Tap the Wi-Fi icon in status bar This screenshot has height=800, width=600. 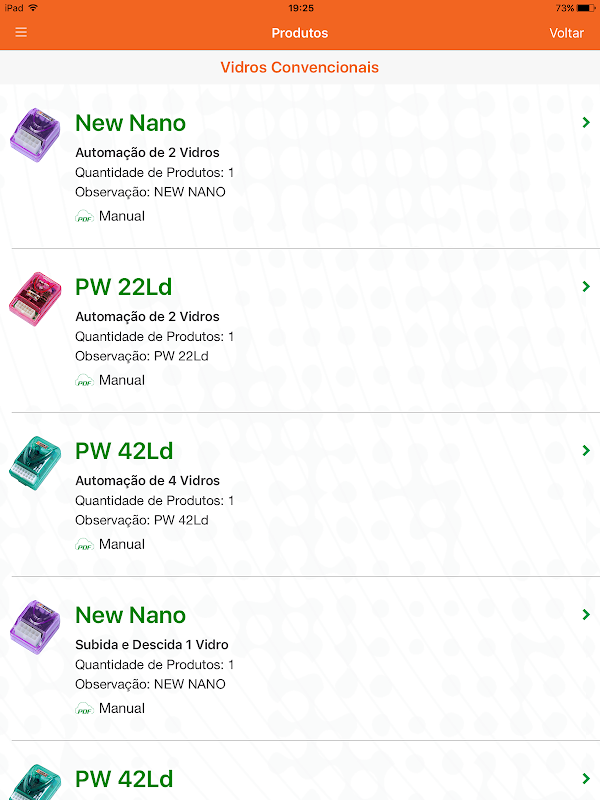[x=33, y=7]
